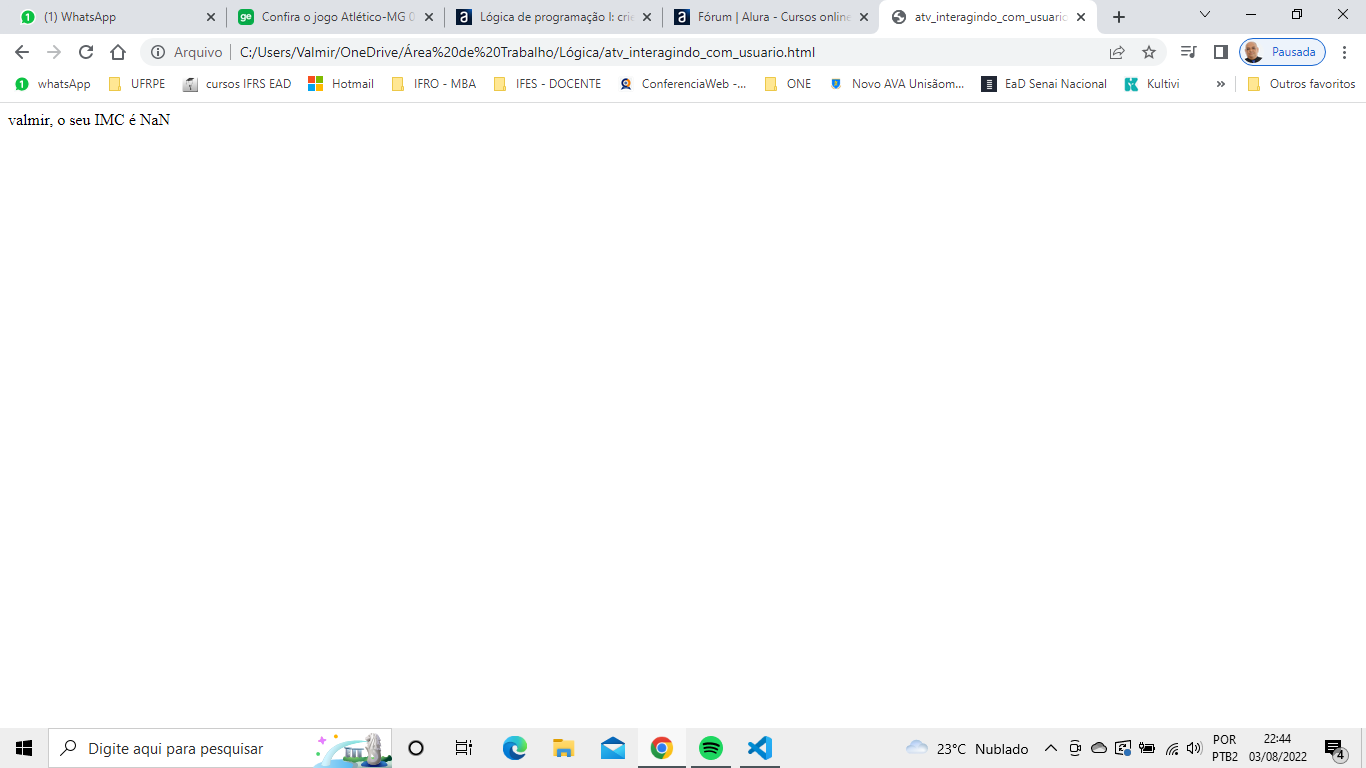Open IFES - DOCENTE bookmark folder
1366x768 pixels.
pos(547,84)
